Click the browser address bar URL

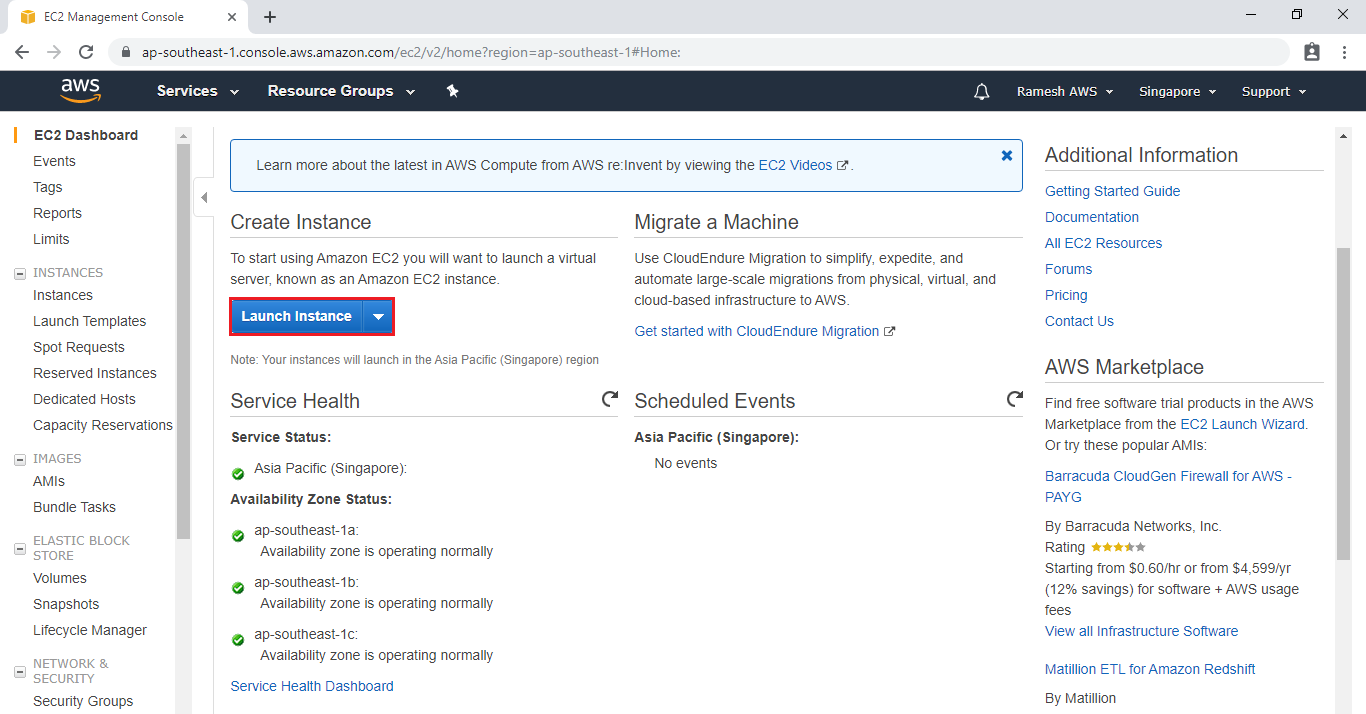tap(411, 52)
